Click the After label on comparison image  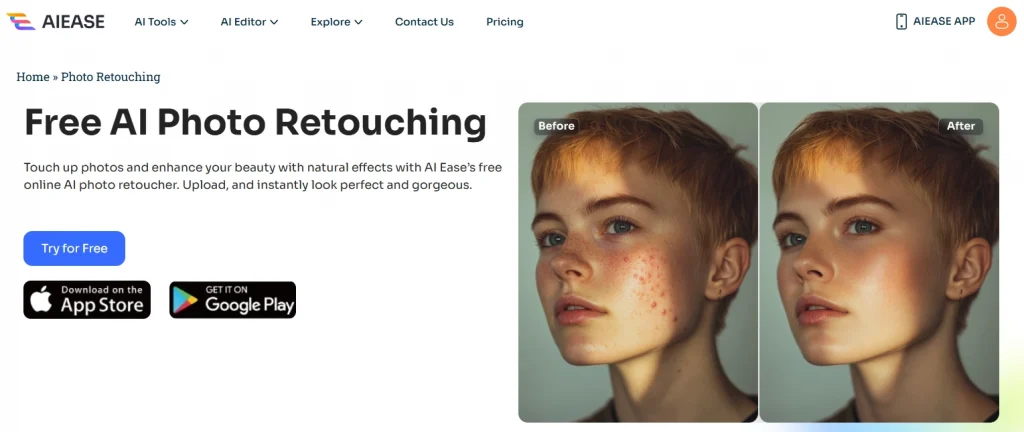click(x=960, y=126)
